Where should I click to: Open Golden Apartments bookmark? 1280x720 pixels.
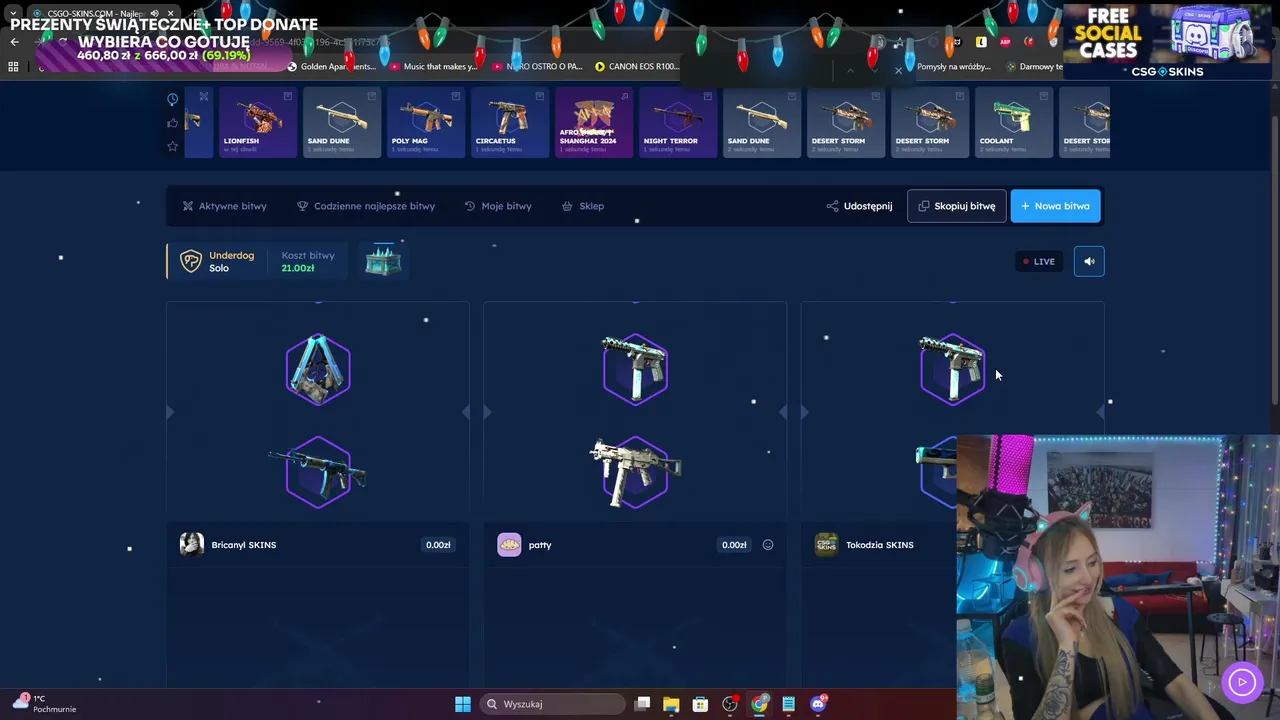pyautogui.click(x=331, y=67)
